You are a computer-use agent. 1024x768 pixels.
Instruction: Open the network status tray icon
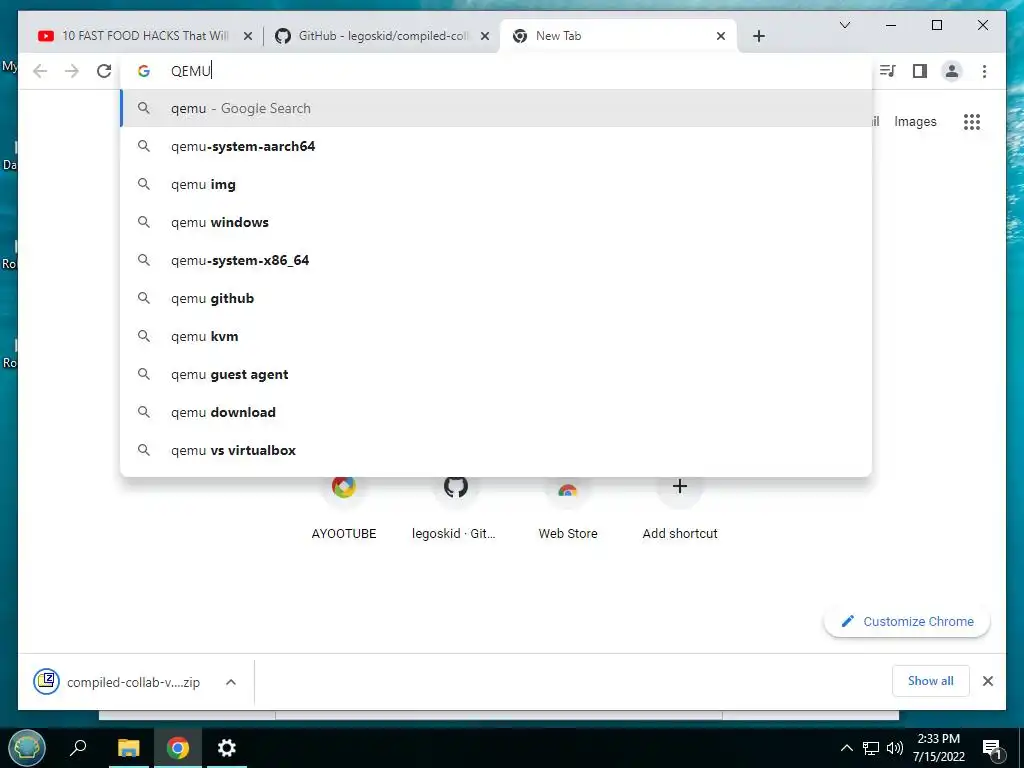click(871, 748)
